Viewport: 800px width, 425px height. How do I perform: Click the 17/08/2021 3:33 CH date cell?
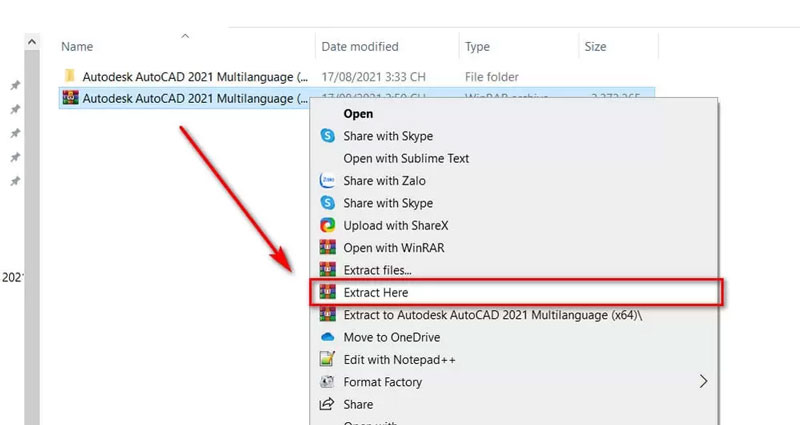pos(373,77)
